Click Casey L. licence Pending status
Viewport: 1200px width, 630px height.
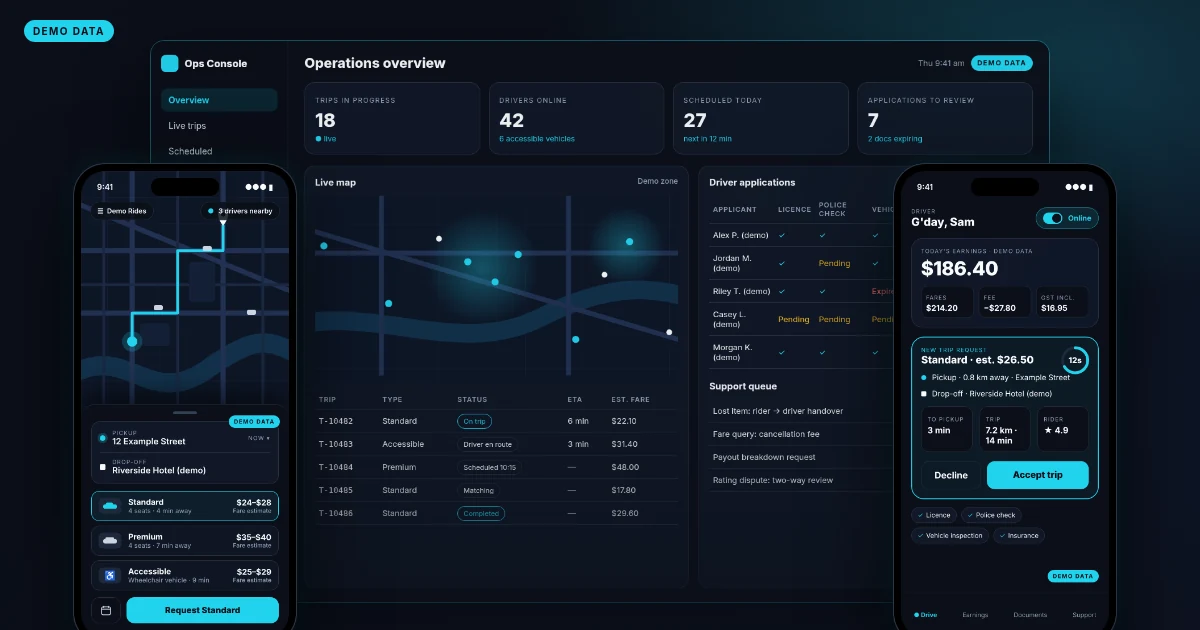click(x=794, y=319)
